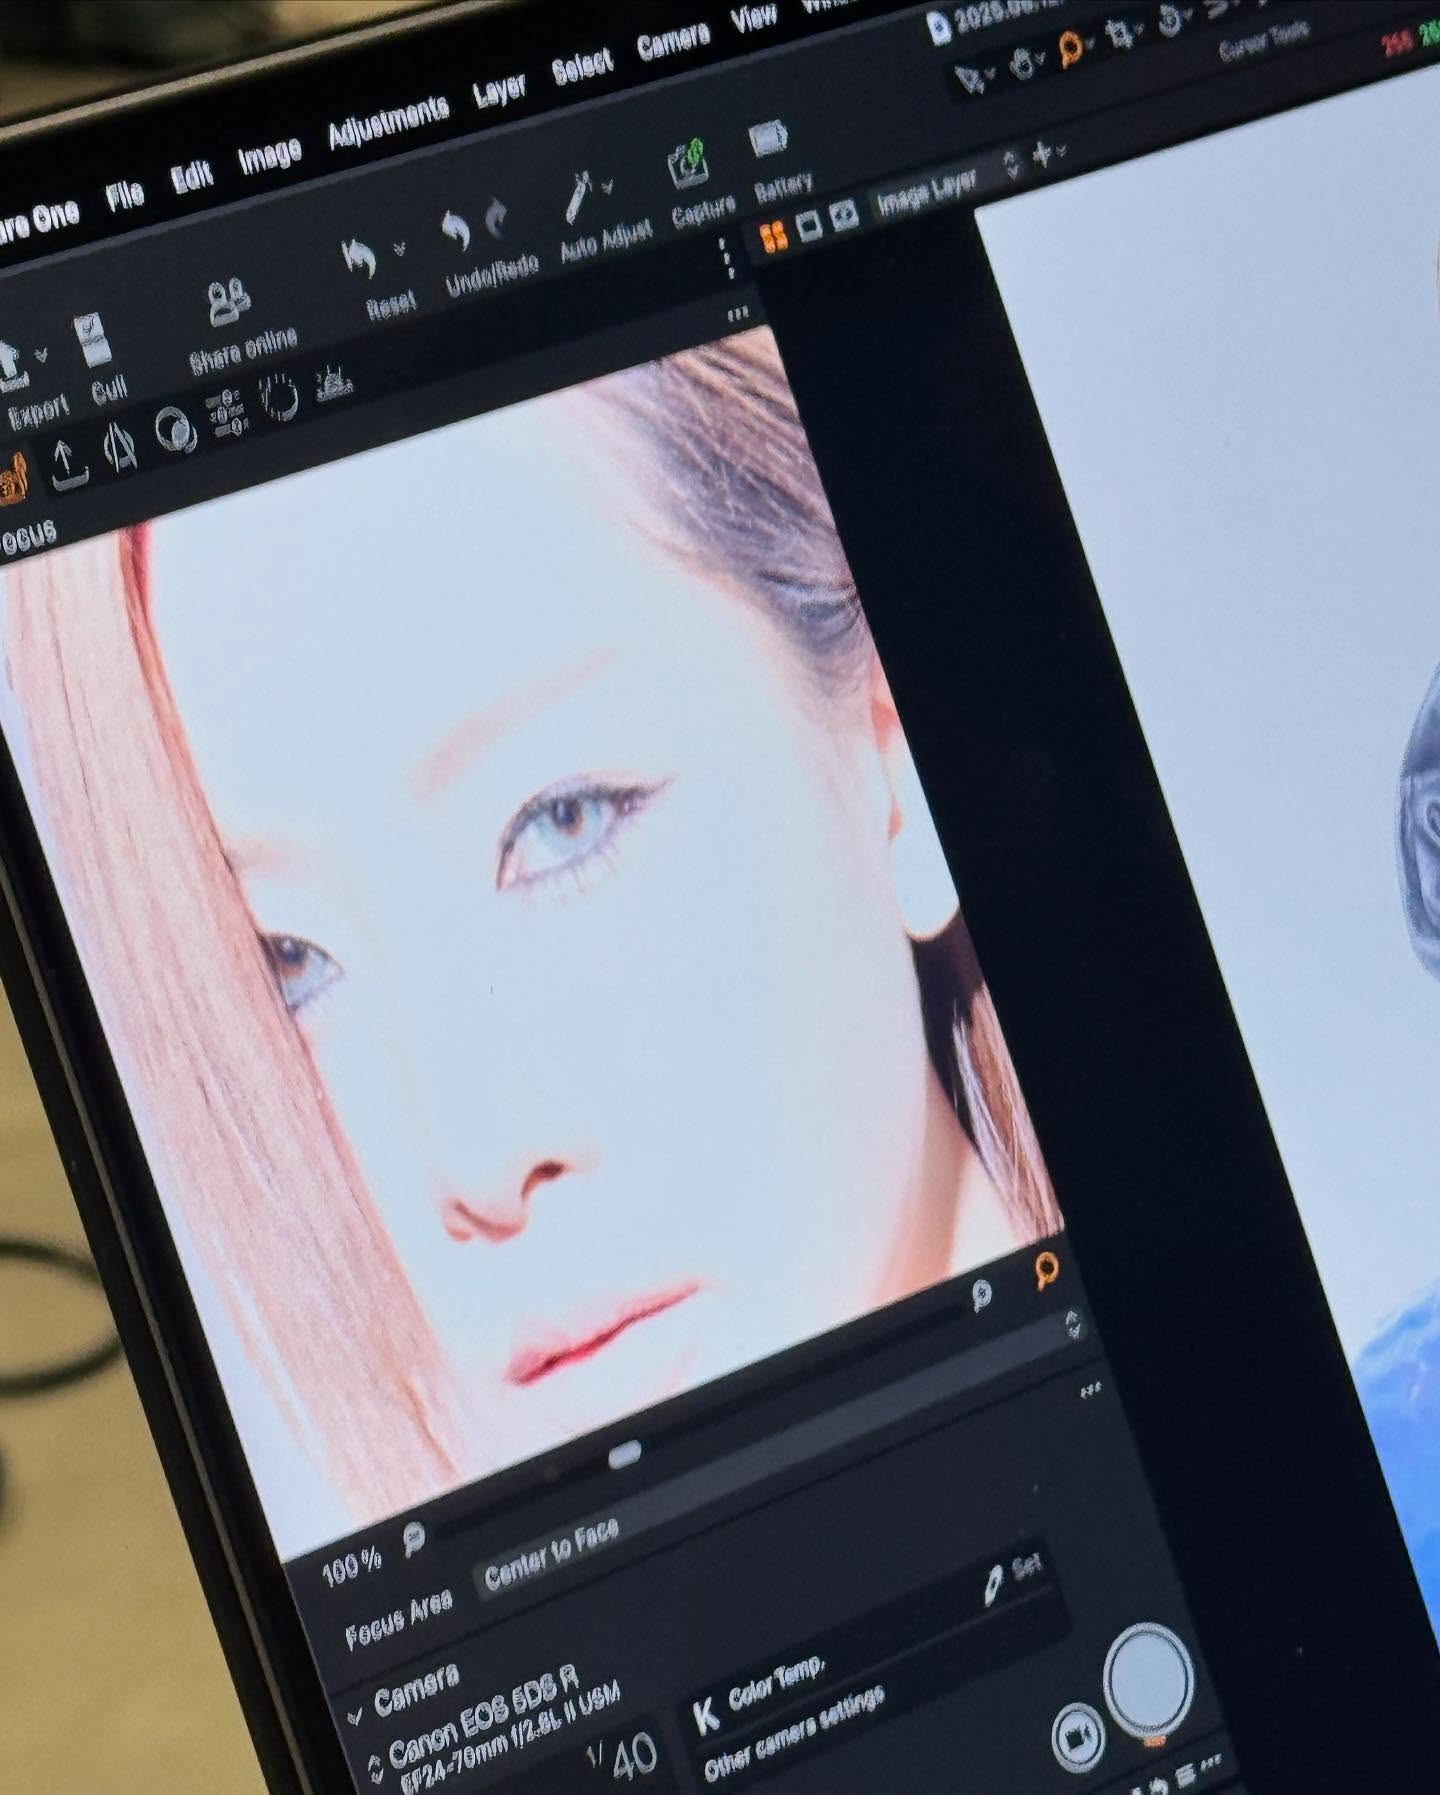Pick focus point with orange loupe icon
Viewport: 1440px width, 1795px height.
1046,1271
